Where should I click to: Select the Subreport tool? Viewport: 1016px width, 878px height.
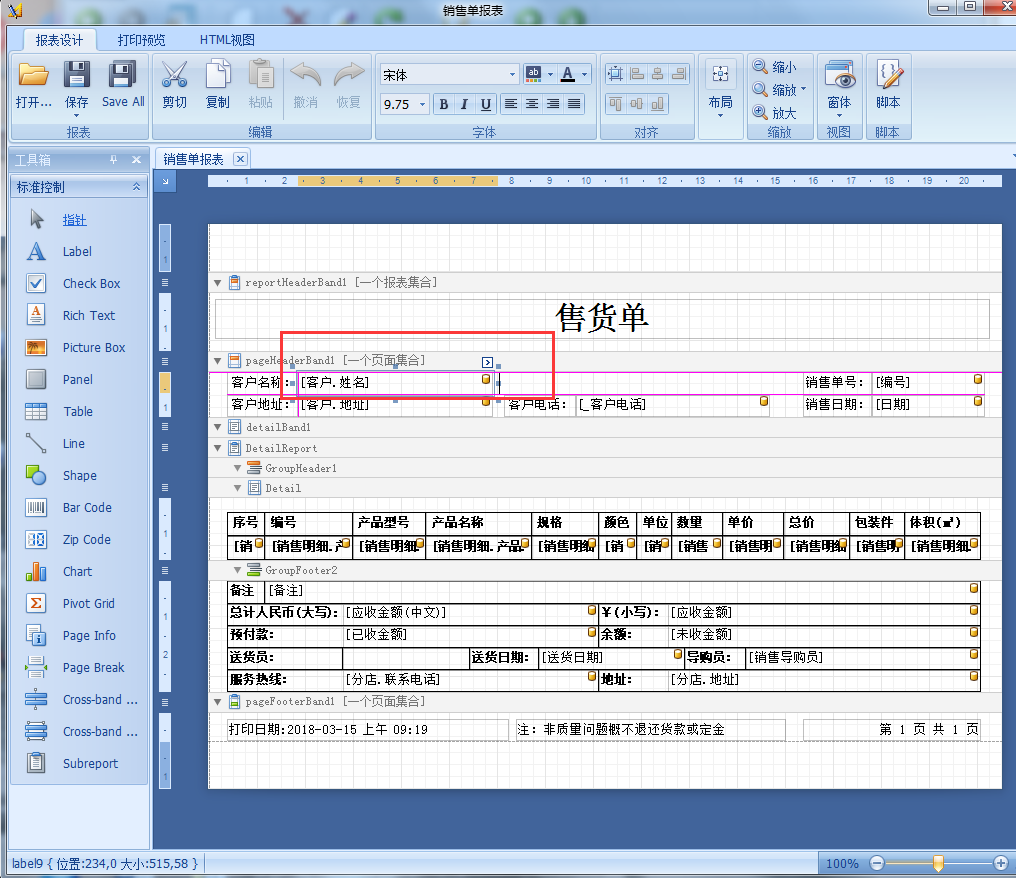[x=90, y=763]
